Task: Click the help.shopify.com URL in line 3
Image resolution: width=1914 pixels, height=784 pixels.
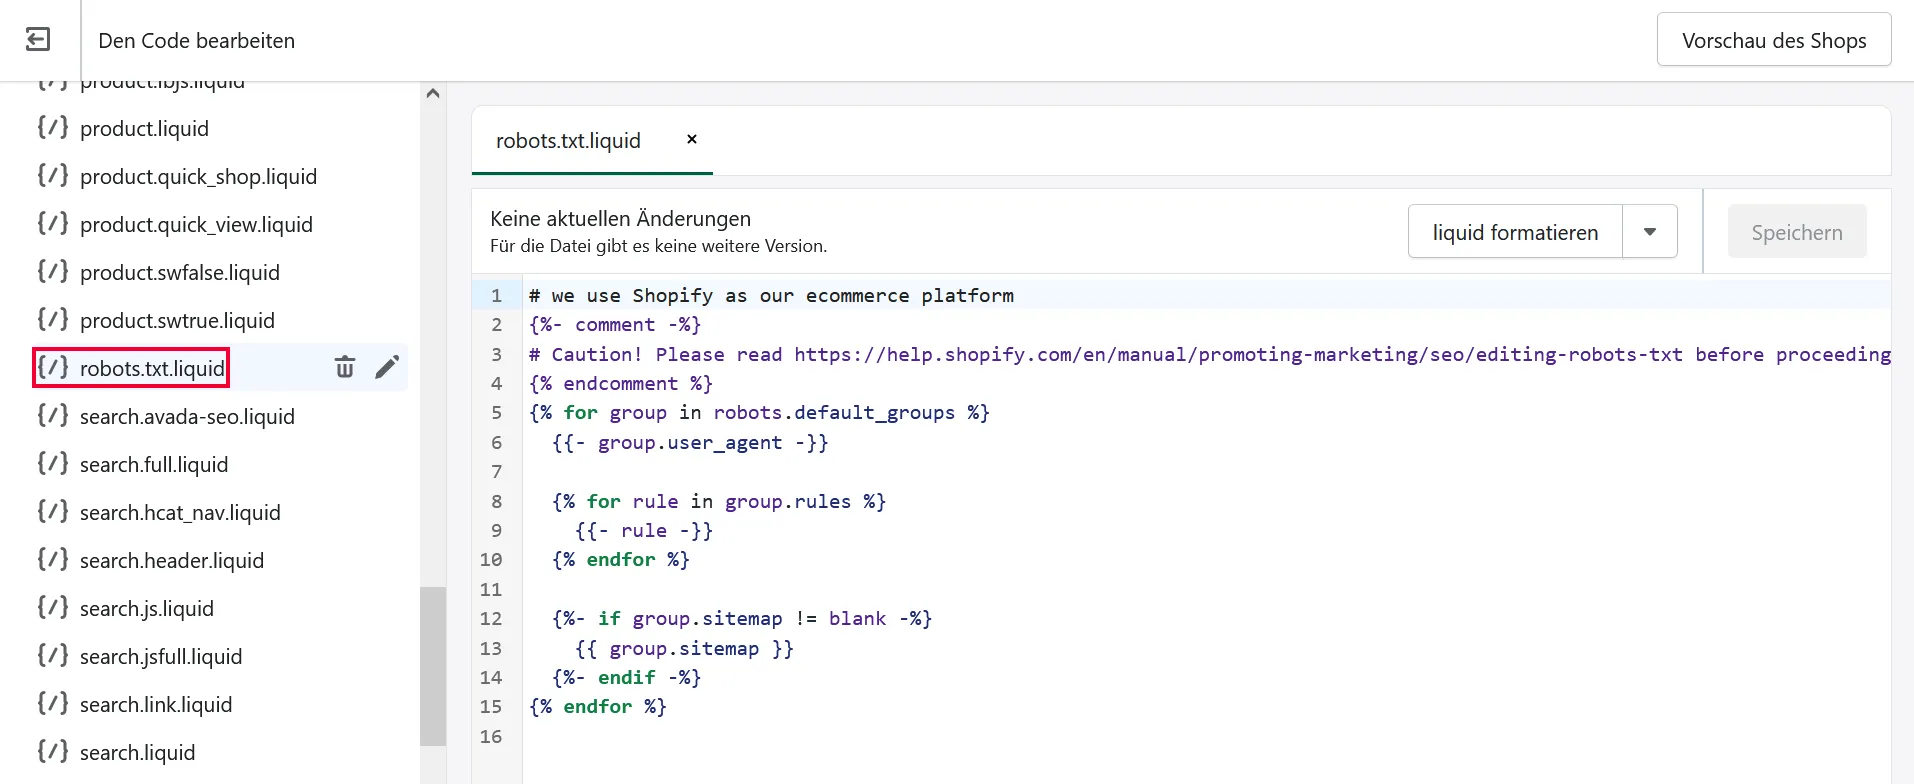Action: (1238, 354)
